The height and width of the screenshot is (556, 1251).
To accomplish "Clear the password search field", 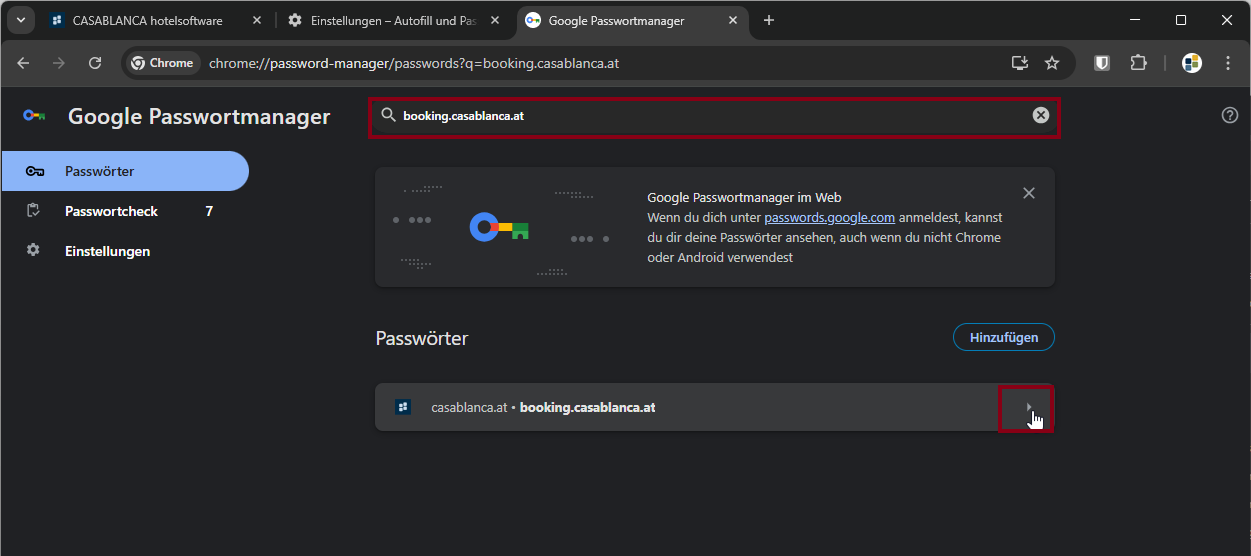I will click(x=1040, y=116).
